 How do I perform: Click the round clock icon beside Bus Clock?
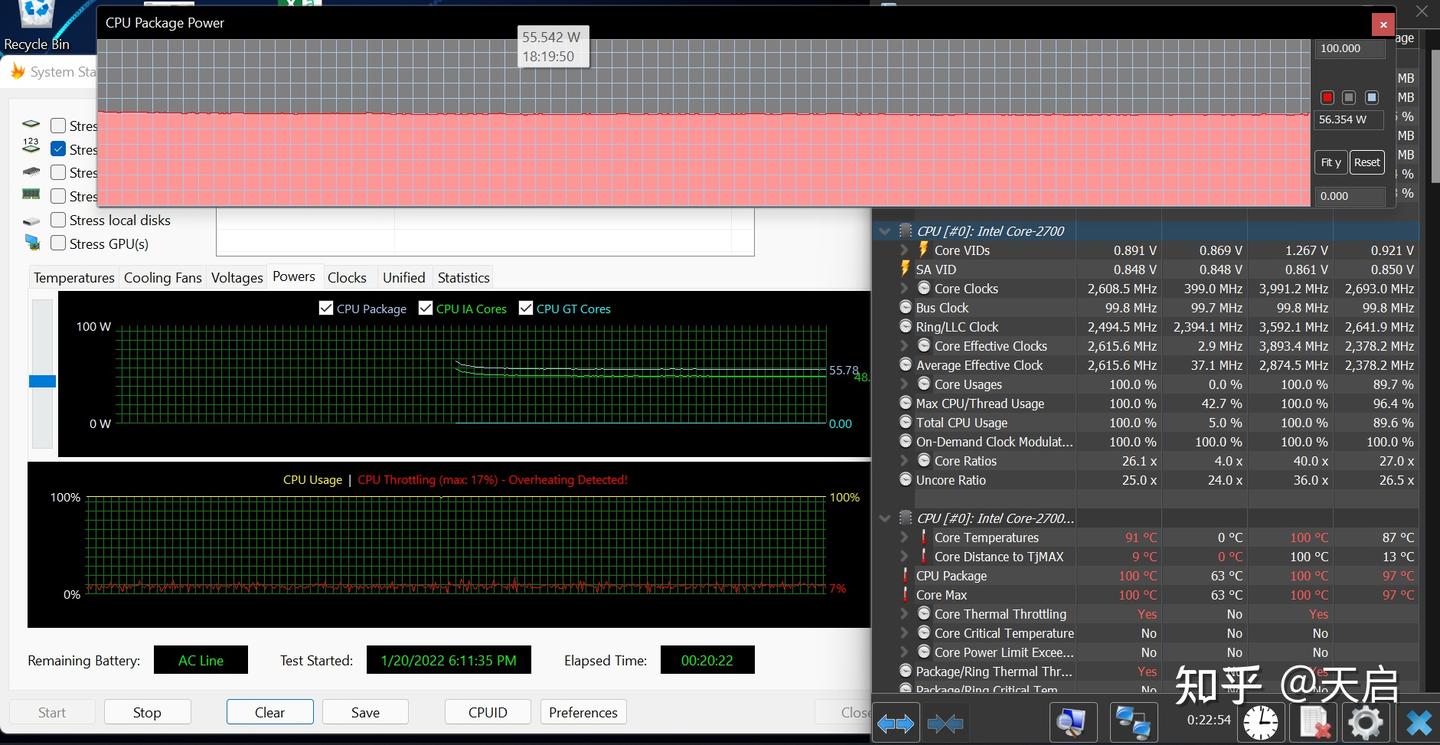906,308
